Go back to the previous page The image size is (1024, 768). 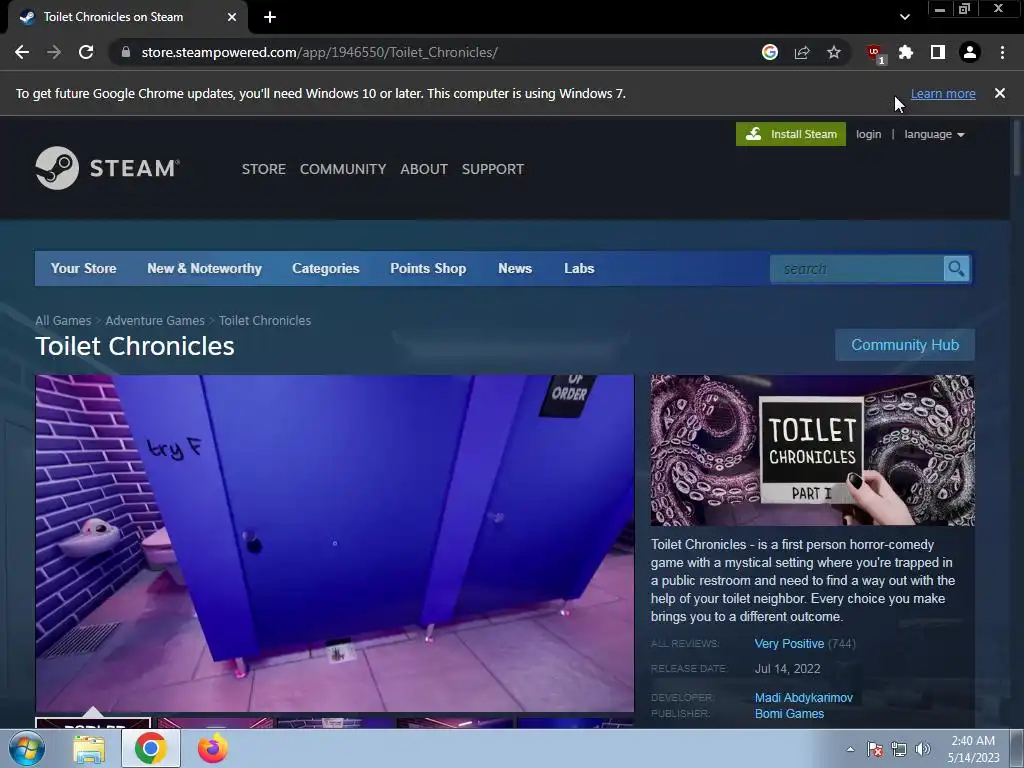click(x=22, y=52)
